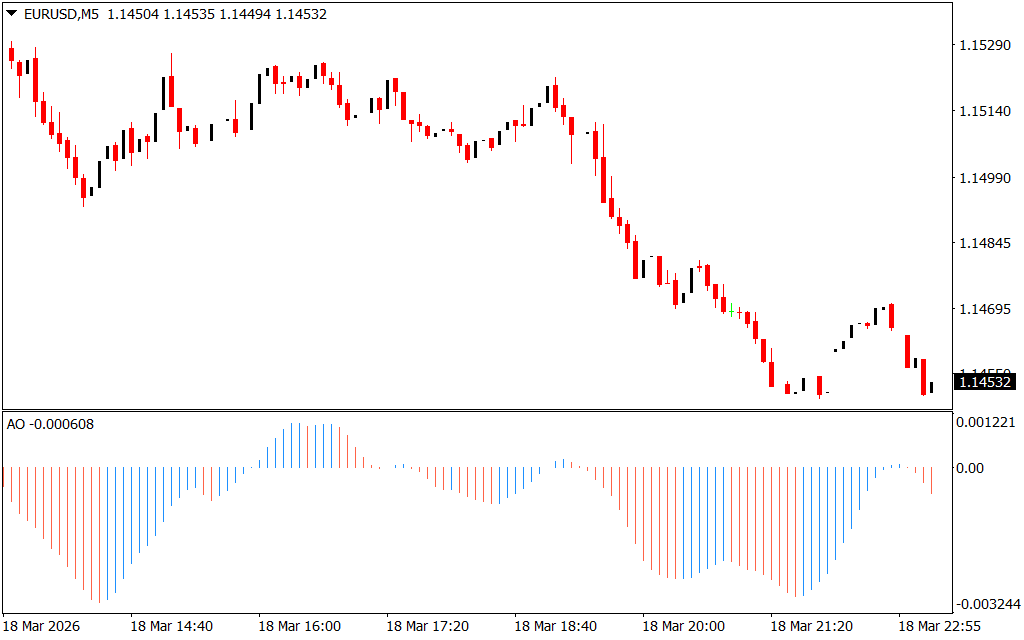The height and width of the screenshot is (640, 1024).
Task: Click the 1.15290 price axis label
Action: (x=984, y=46)
